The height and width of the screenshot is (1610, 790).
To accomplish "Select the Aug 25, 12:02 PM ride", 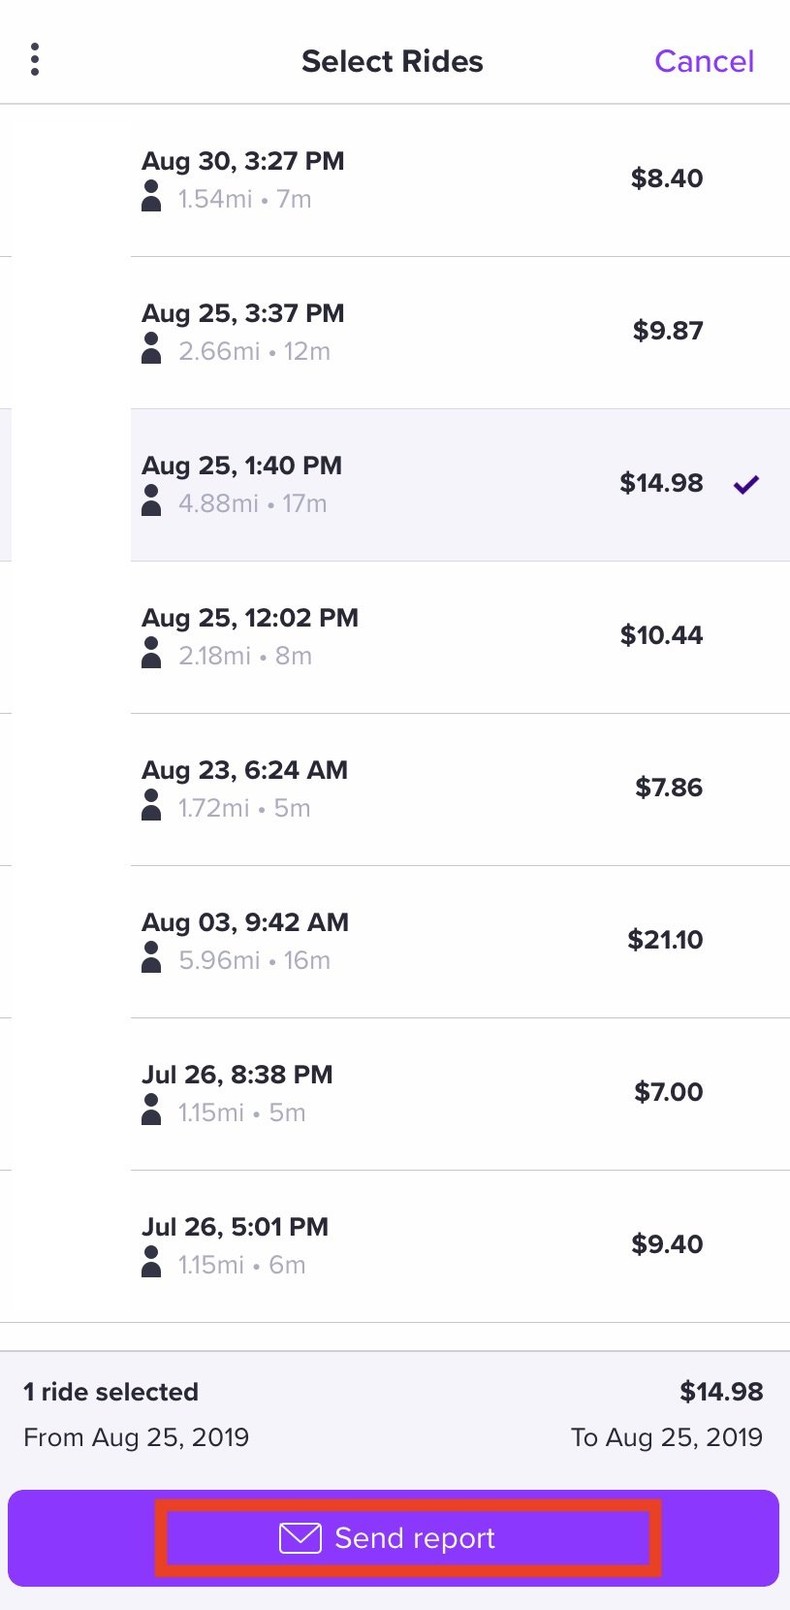I will [420, 637].
